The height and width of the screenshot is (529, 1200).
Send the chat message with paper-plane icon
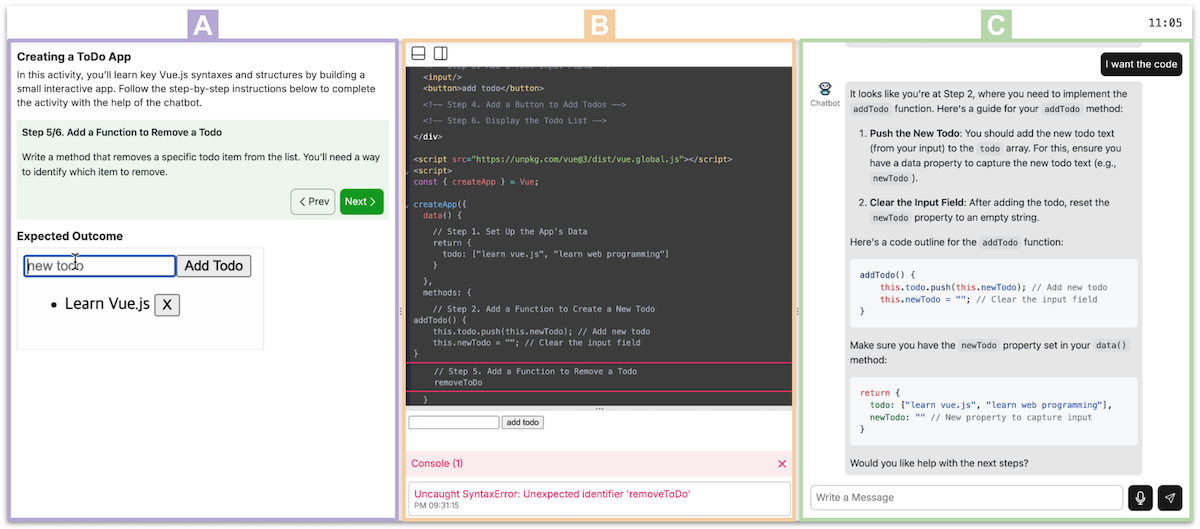tap(1169, 497)
